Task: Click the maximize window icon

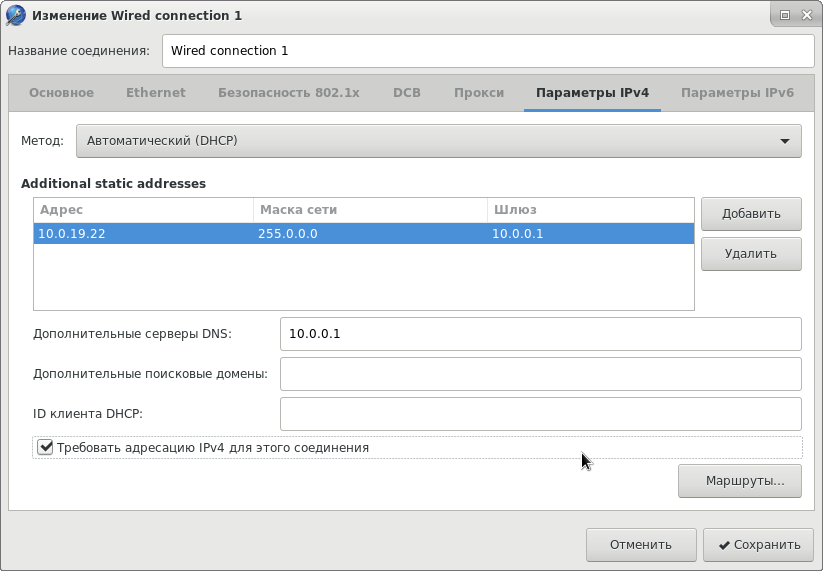Action: 785,15
